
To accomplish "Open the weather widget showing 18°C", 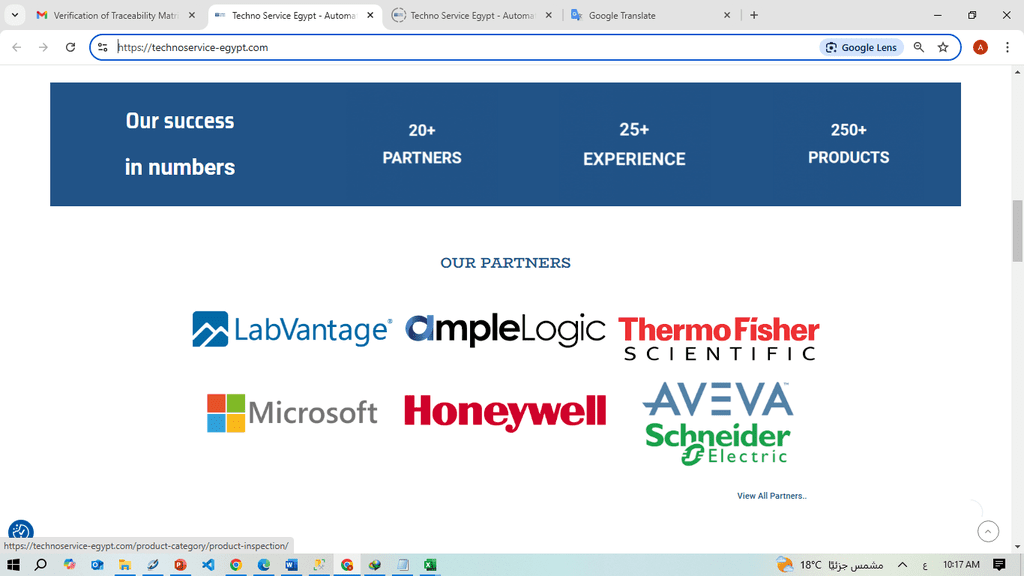I will (x=829, y=565).
